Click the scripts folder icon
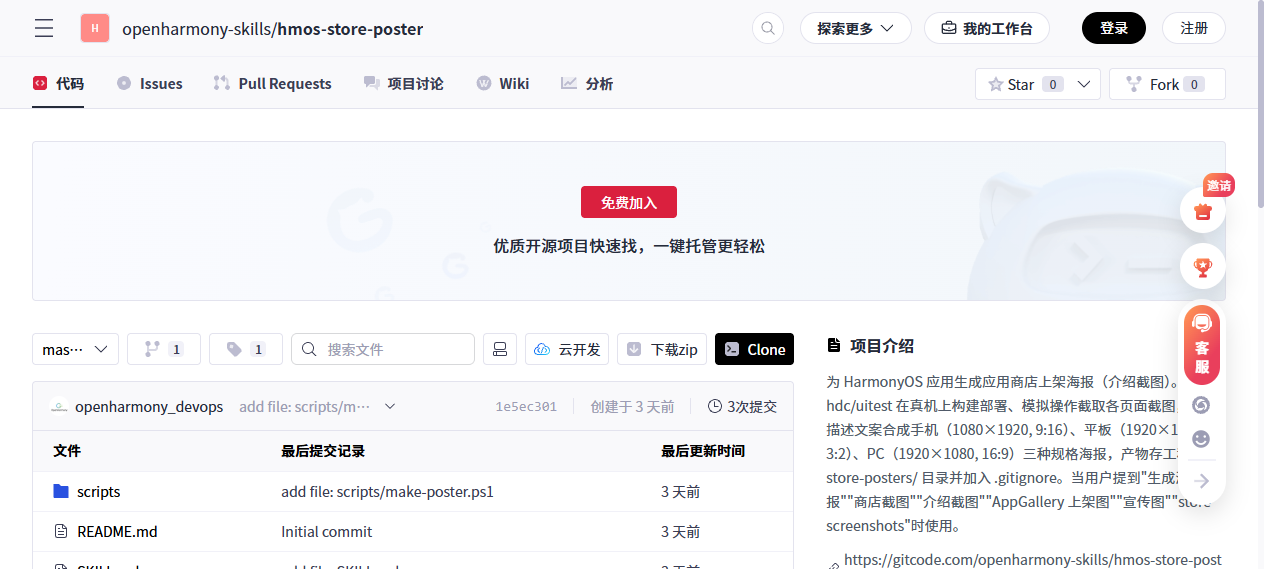The image size is (1264, 569). pyautogui.click(x=61, y=491)
